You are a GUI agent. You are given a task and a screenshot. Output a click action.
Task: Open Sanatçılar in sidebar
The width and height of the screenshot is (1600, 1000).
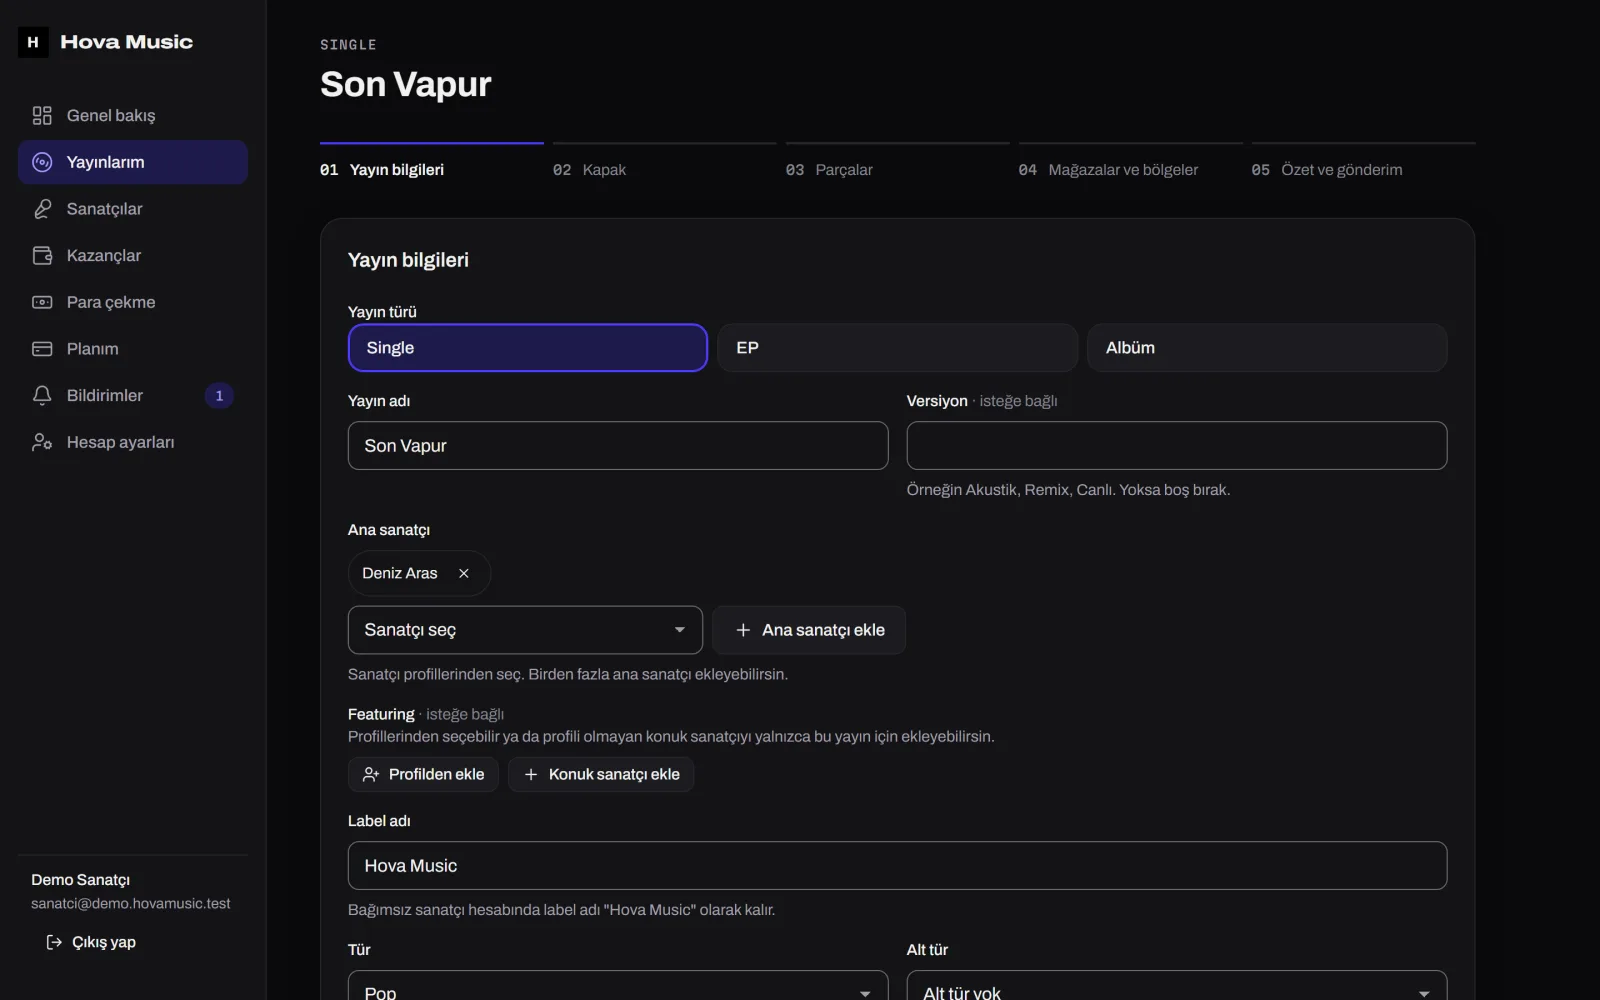point(133,209)
